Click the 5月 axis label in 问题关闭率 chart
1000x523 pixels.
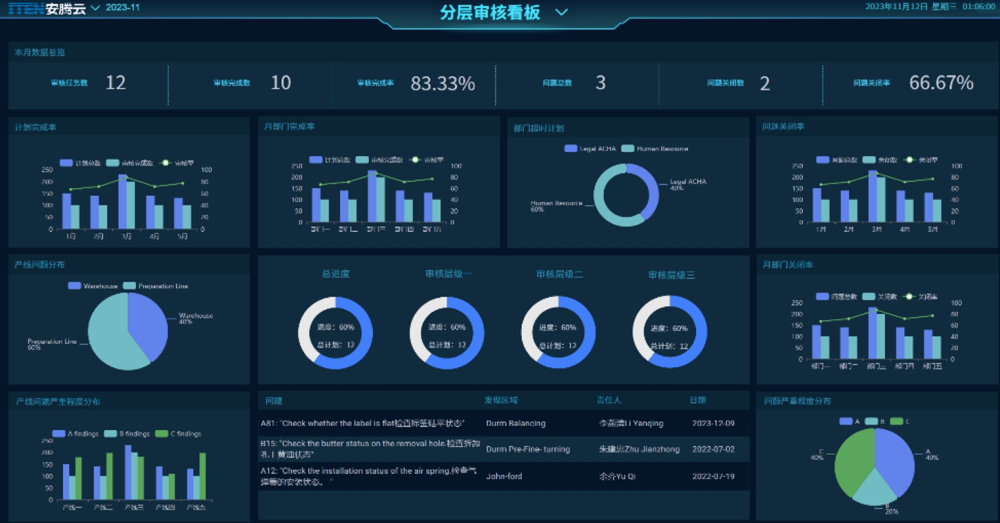[x=932, y=229]
